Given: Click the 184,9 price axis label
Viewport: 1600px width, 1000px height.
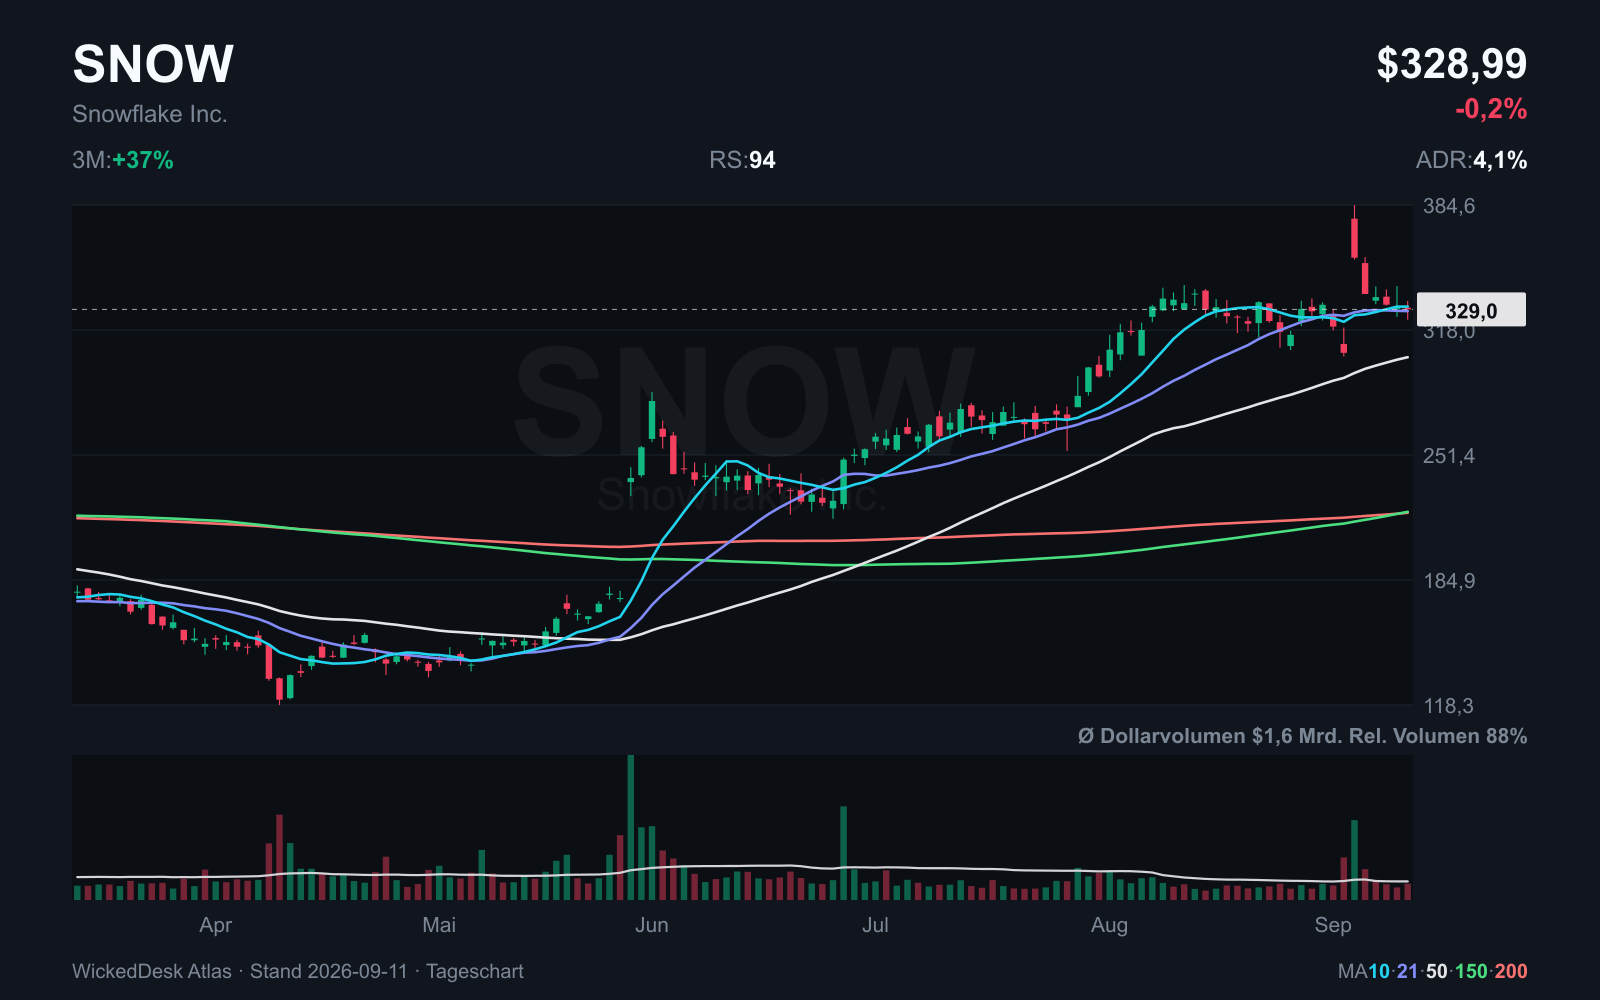Looking at the screenshot, I should point(1449,581).
